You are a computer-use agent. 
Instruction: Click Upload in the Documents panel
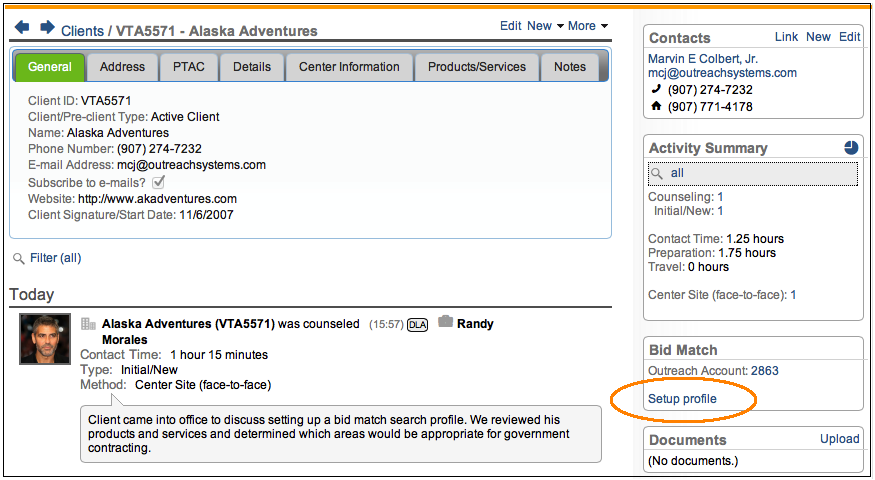click(x=839, y=439)
